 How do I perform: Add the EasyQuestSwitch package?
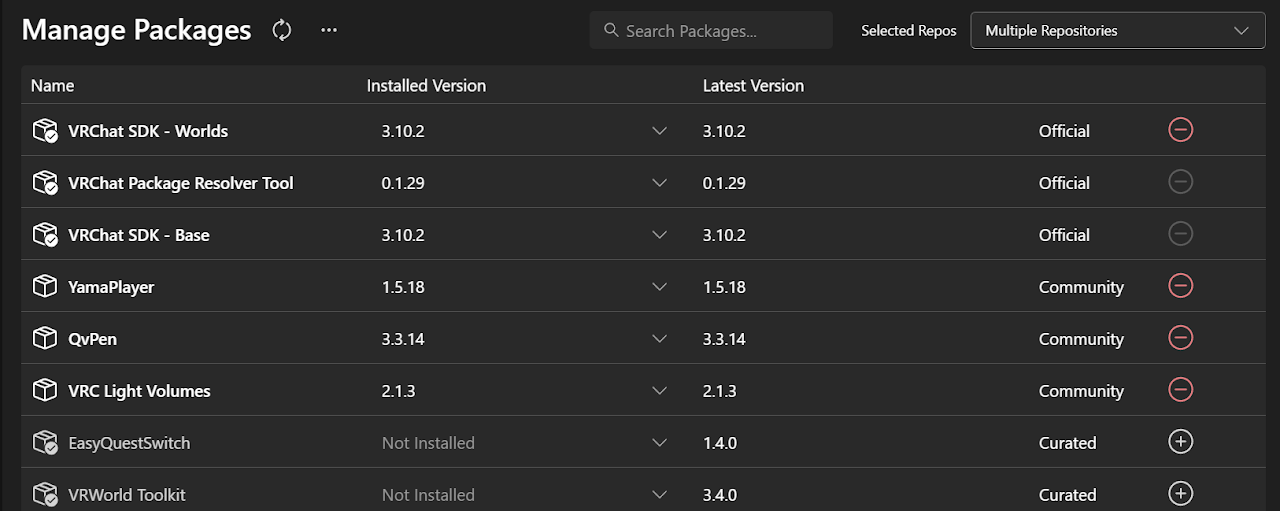point(1180,442)
